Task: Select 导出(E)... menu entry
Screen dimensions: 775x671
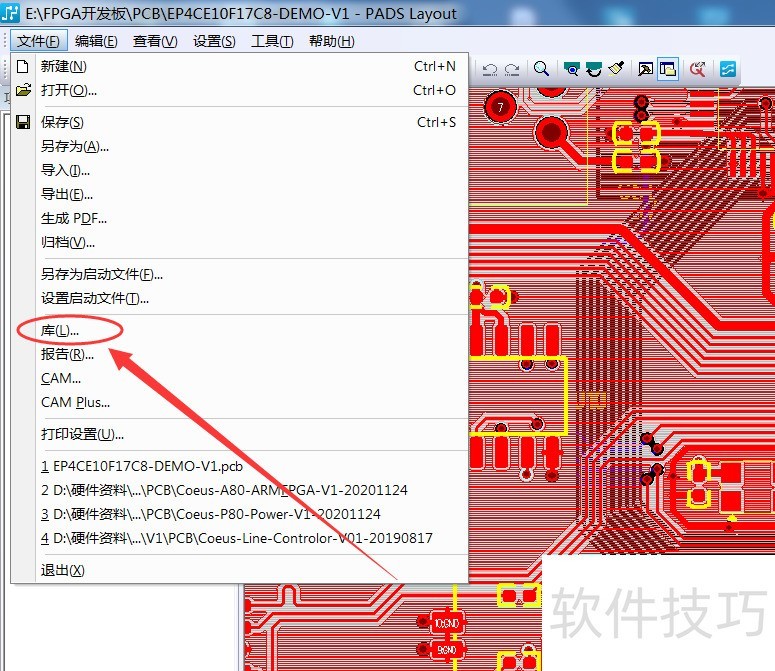Action: pos(239,194)
